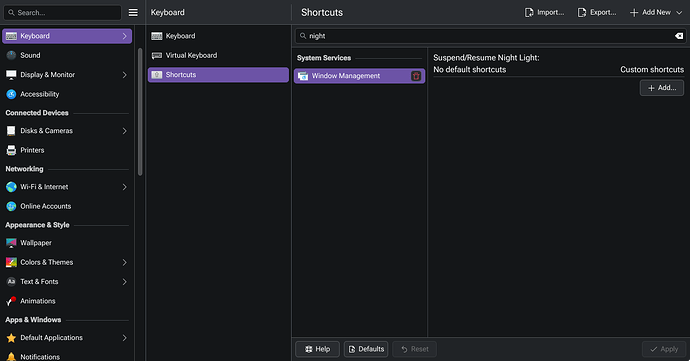Image resolution: width=690 pixels, height=361 pixels.
Task: Click the Export... button
Action: click(597, 12)
